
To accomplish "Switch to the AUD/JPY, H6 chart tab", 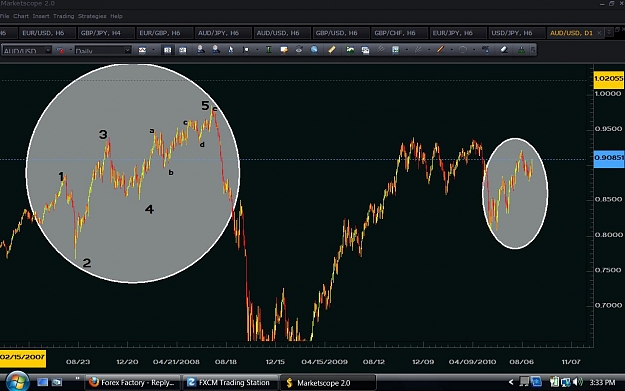I will pyautogui.click(x=223, y=33).
